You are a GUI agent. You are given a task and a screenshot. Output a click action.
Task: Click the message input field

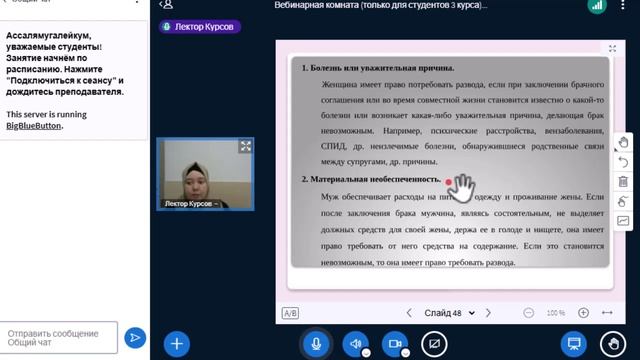(59, 338)
